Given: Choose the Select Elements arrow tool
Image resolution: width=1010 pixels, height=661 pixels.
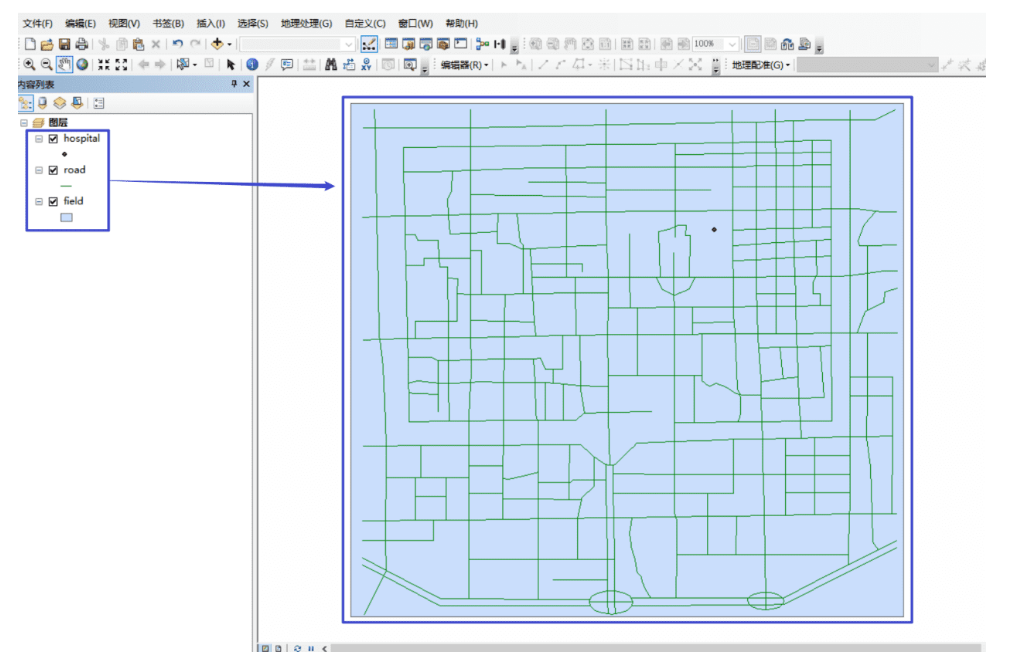Looking at the screenshot, I should click(x=231, y=64).
